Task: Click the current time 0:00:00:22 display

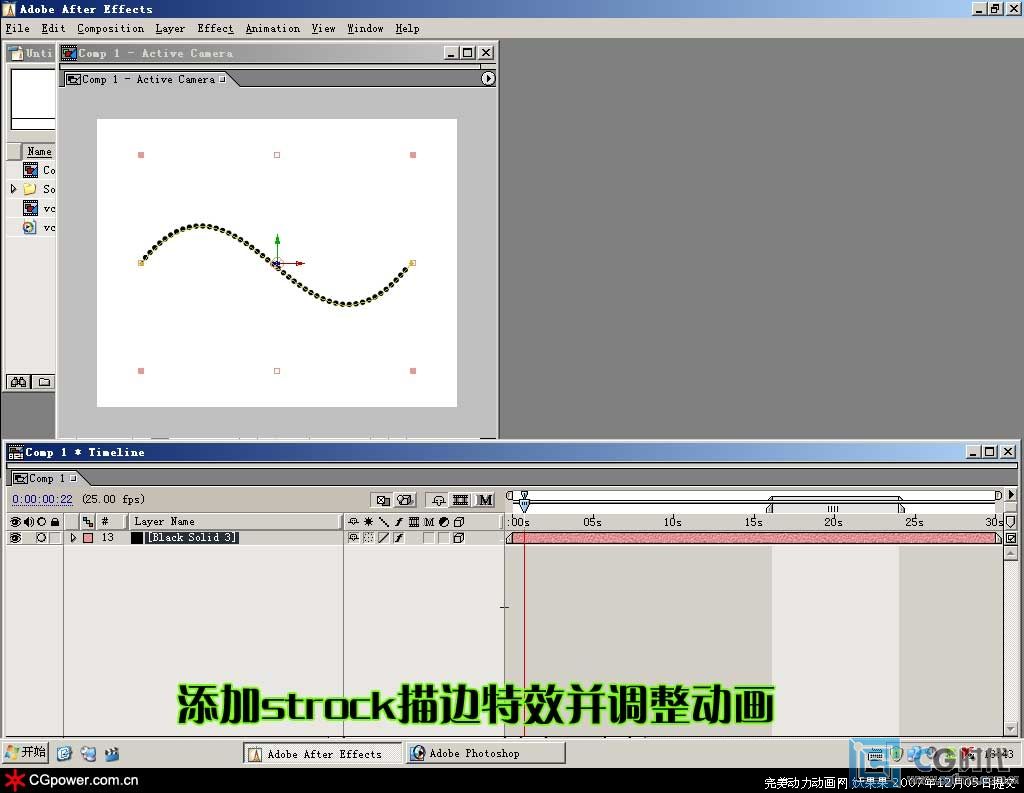Action: point(42,499)
